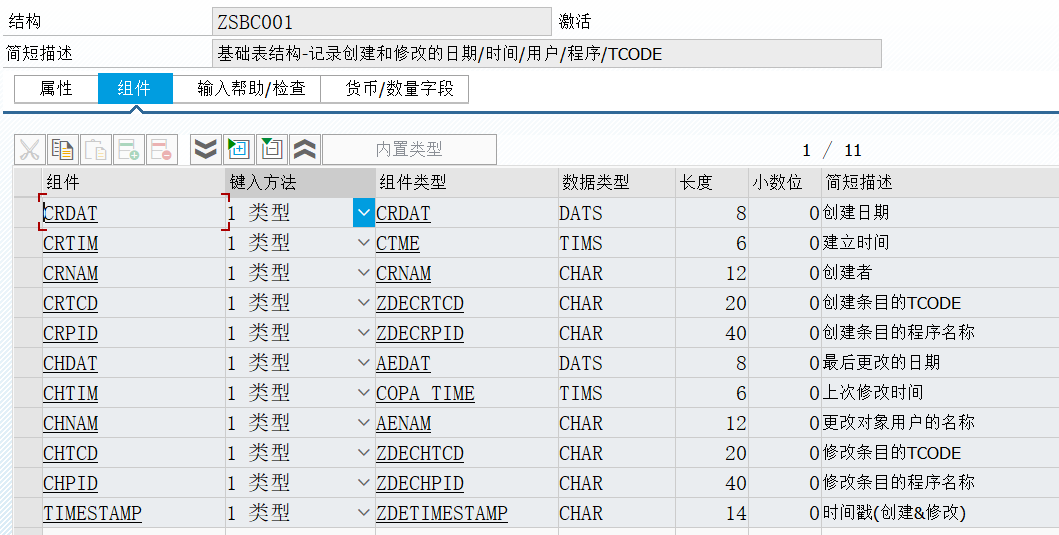Viewport: 1059px width, 535px height.
Task: Select the CRDAT row using its row selector
Action: (x=28, y=213)
